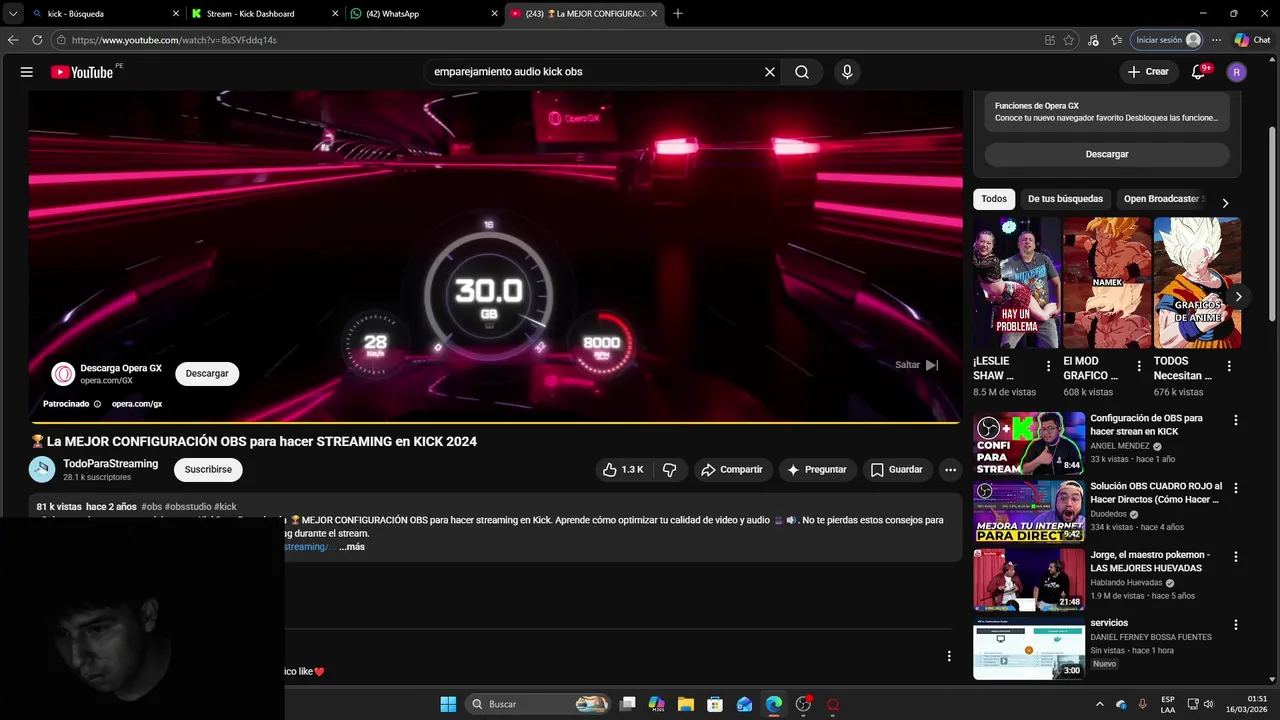Screen dimensions: 1280x720
Task: Open the NAMEK El MOD GRAFICO short
Action: (1107, 283)
